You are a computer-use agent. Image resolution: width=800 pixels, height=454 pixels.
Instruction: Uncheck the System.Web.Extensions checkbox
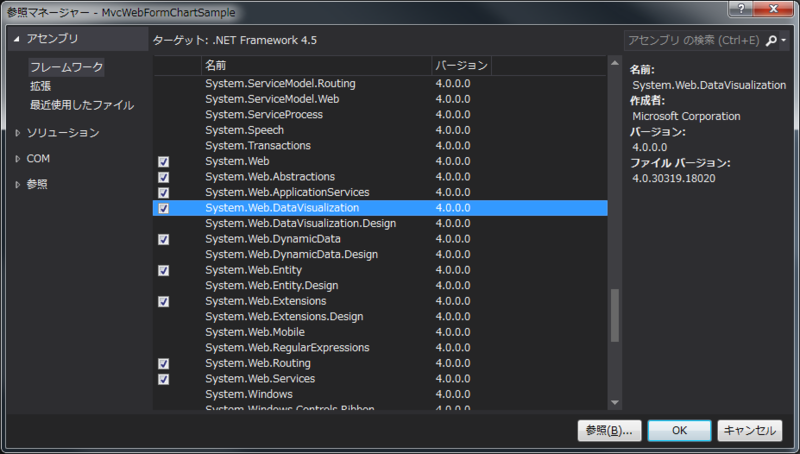click(x=163, y=301)
